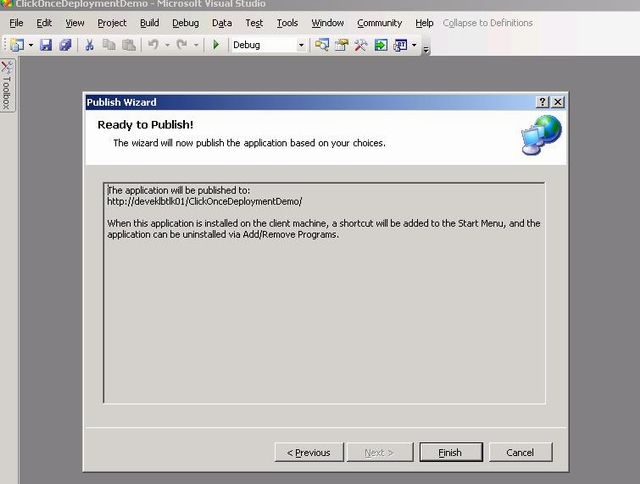Open the Help menu

pos(424,23)
